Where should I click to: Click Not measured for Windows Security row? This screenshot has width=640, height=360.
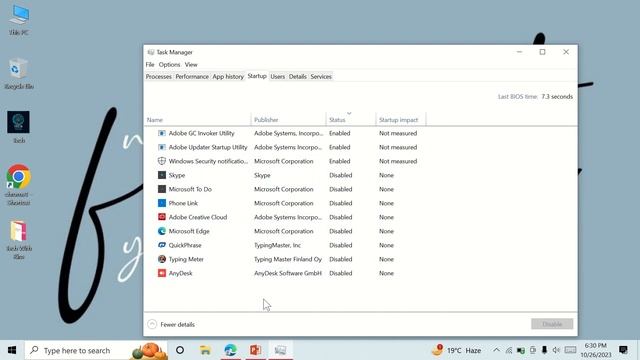click(398, 161)
